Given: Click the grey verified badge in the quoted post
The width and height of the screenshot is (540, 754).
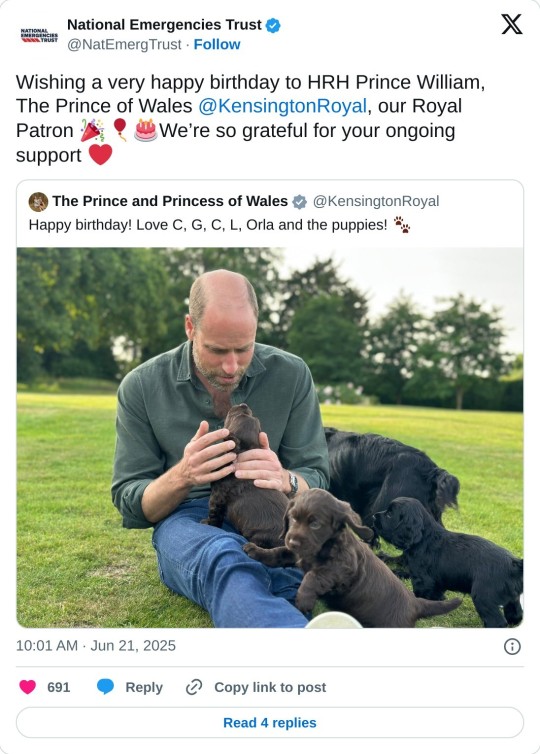Looking at the screenshot, I should click(300, 202).
